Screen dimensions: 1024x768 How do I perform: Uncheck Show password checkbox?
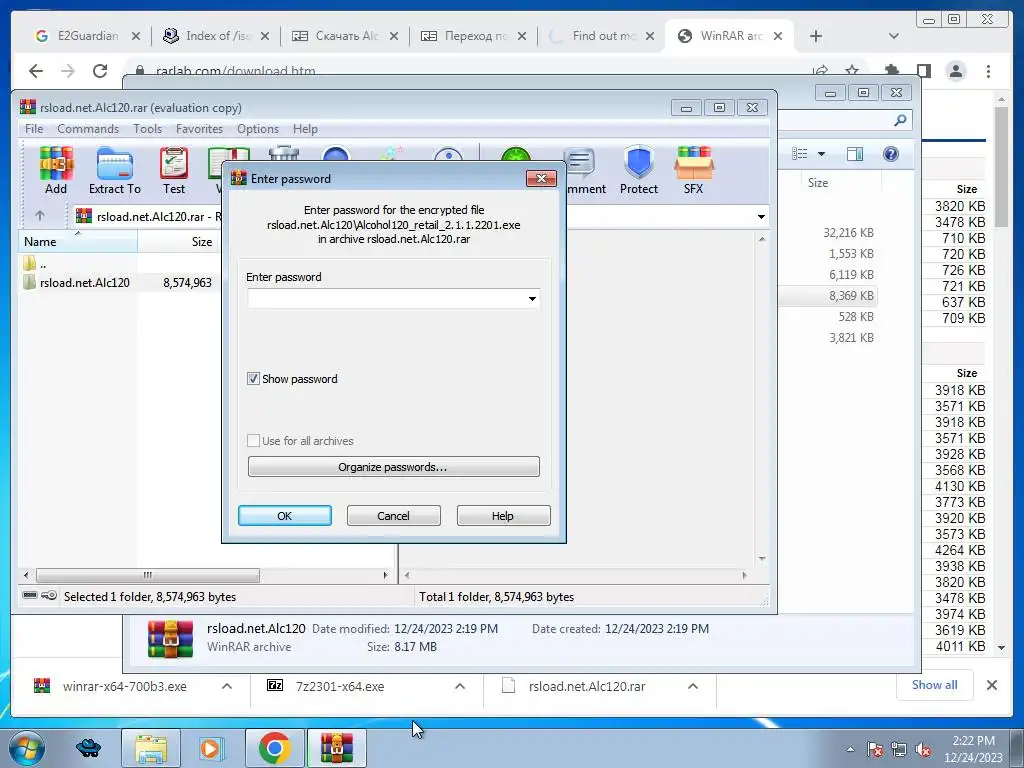pos(253,379)
